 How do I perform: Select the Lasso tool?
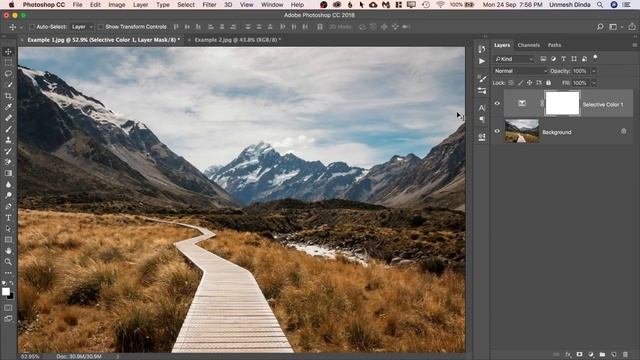(8, 73)
